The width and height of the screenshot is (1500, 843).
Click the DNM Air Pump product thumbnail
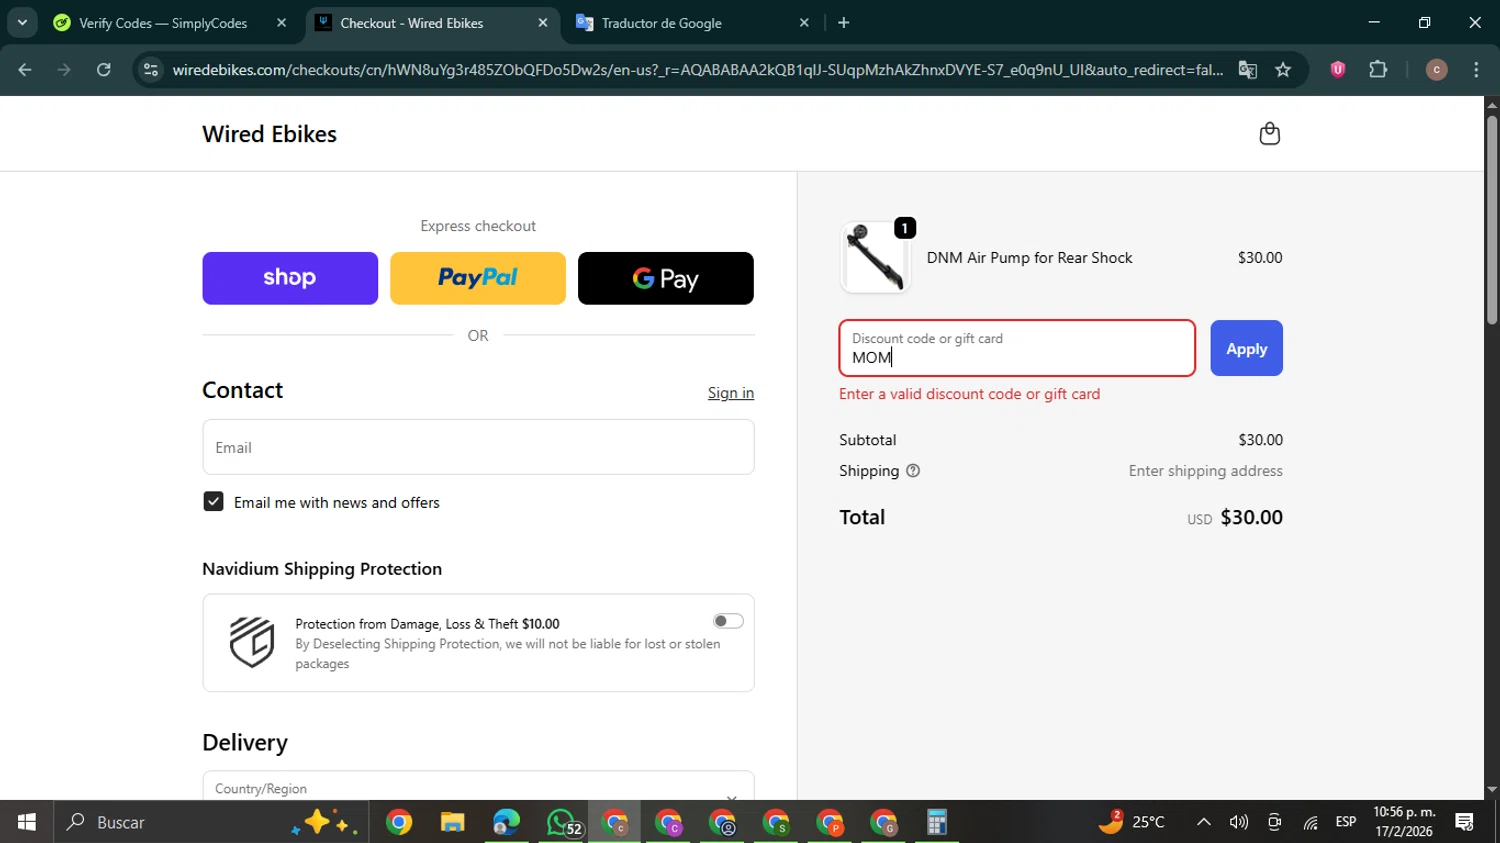point(875,257)
